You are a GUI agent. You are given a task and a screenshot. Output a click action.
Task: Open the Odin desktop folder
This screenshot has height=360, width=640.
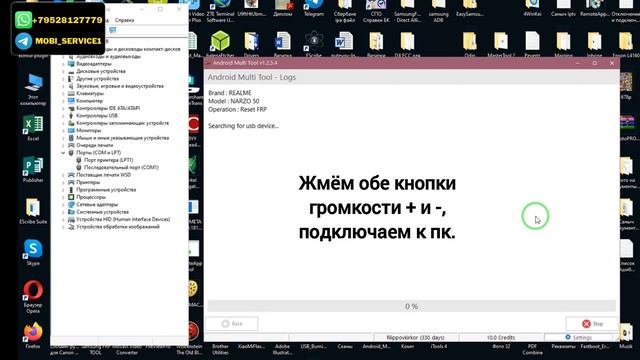point(469,43)
